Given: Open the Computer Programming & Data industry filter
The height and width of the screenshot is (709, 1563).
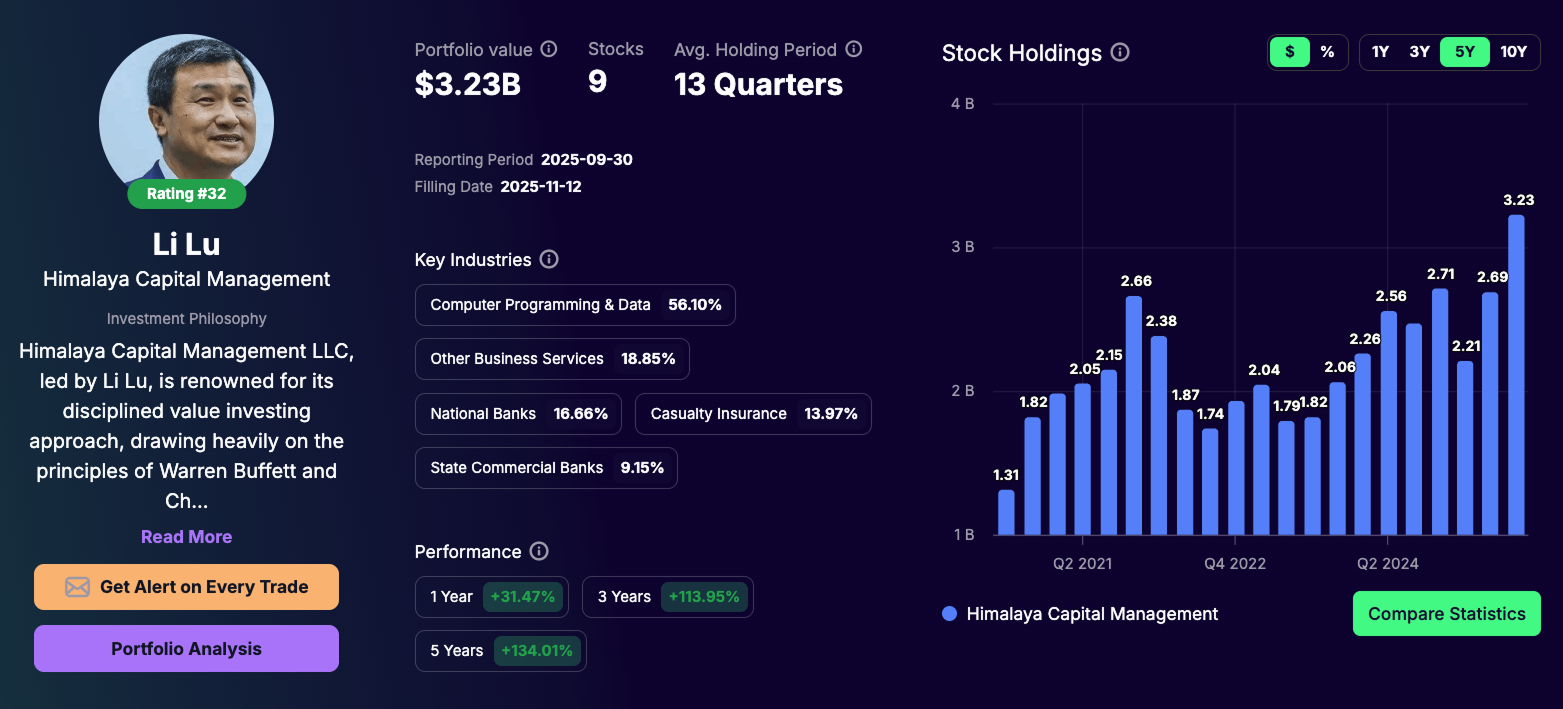Looking at the screenshot, I should pyautogui.click(x=575, y=305).
